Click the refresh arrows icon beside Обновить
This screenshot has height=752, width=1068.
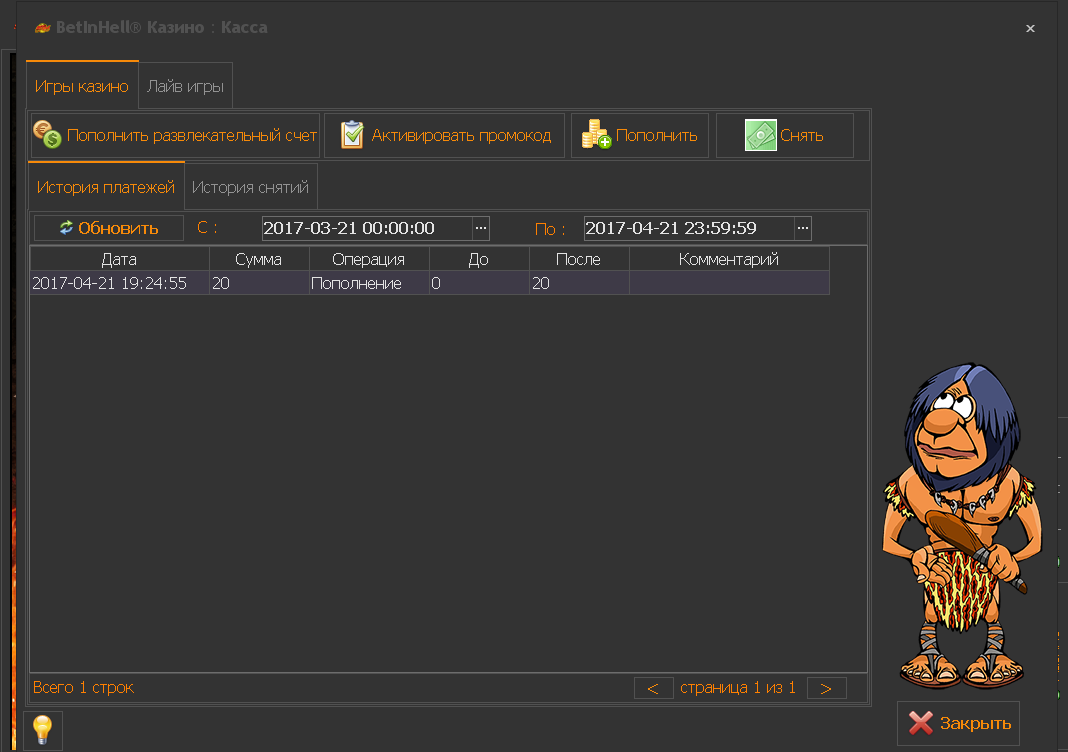tap(66, 228)
